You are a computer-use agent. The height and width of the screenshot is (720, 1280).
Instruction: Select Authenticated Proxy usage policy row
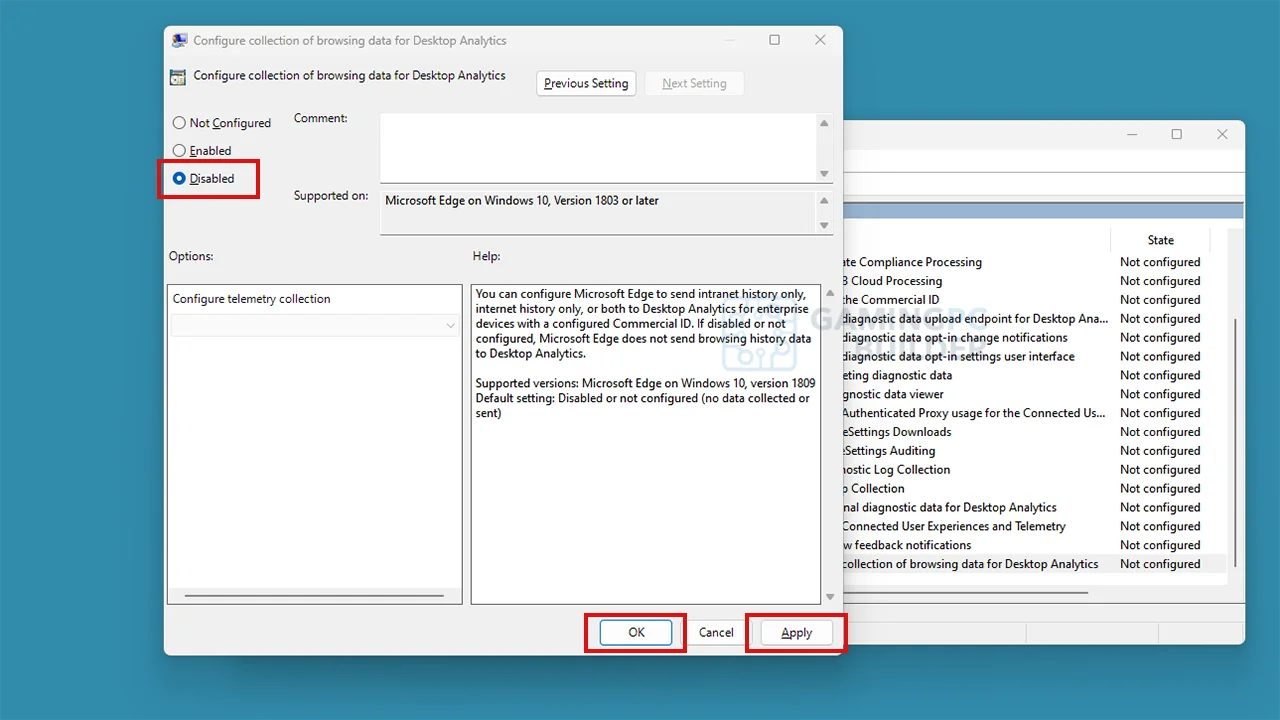[x=1035, y=413]
